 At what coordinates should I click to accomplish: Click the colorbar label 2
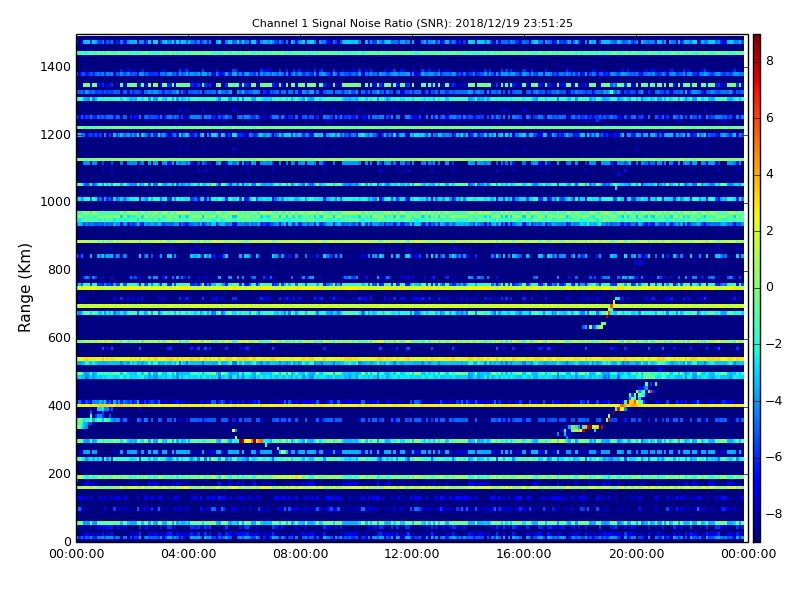click(x=770, y=231)
